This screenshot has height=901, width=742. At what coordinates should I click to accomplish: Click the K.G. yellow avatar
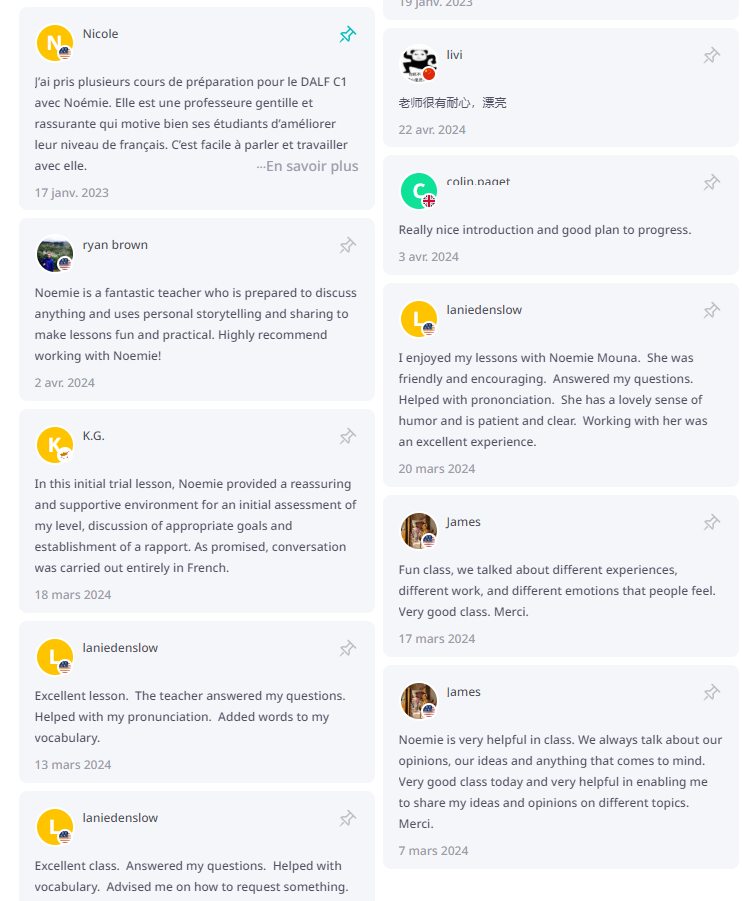click(x=55, y=445)
